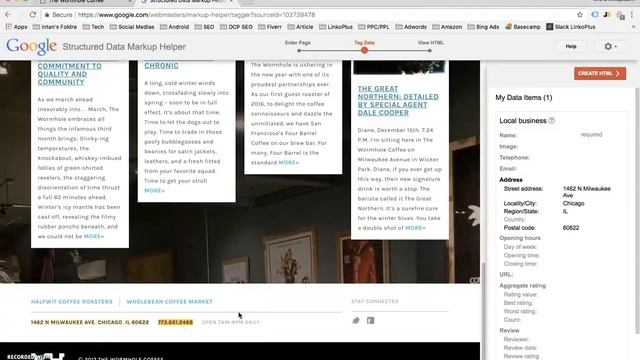Image resolution: width=640 pixels, height=360 pixels.
Task: Open the Social Medias bookmark folder
Action: (132, 27)
